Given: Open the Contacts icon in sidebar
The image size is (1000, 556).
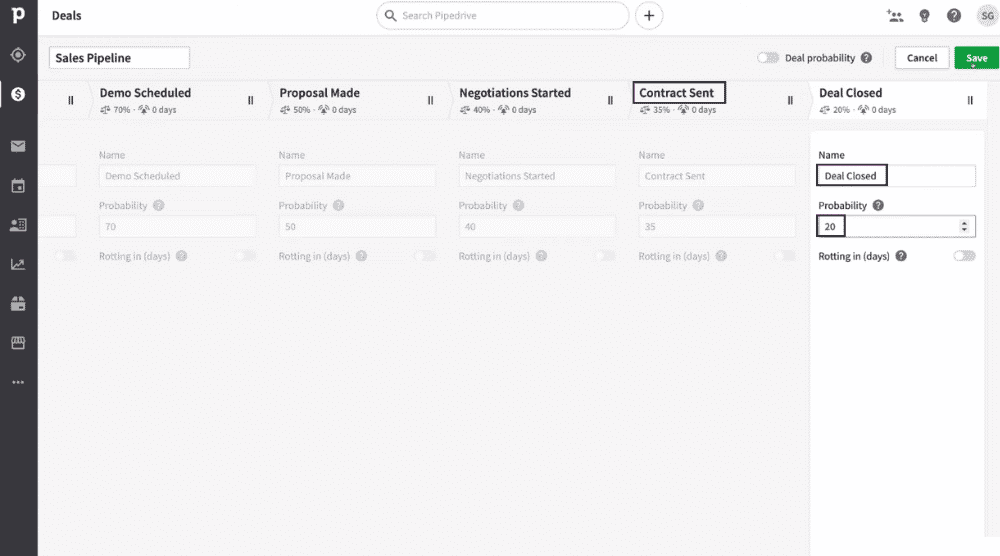Looking at the screenshot, I should [18, 225].
